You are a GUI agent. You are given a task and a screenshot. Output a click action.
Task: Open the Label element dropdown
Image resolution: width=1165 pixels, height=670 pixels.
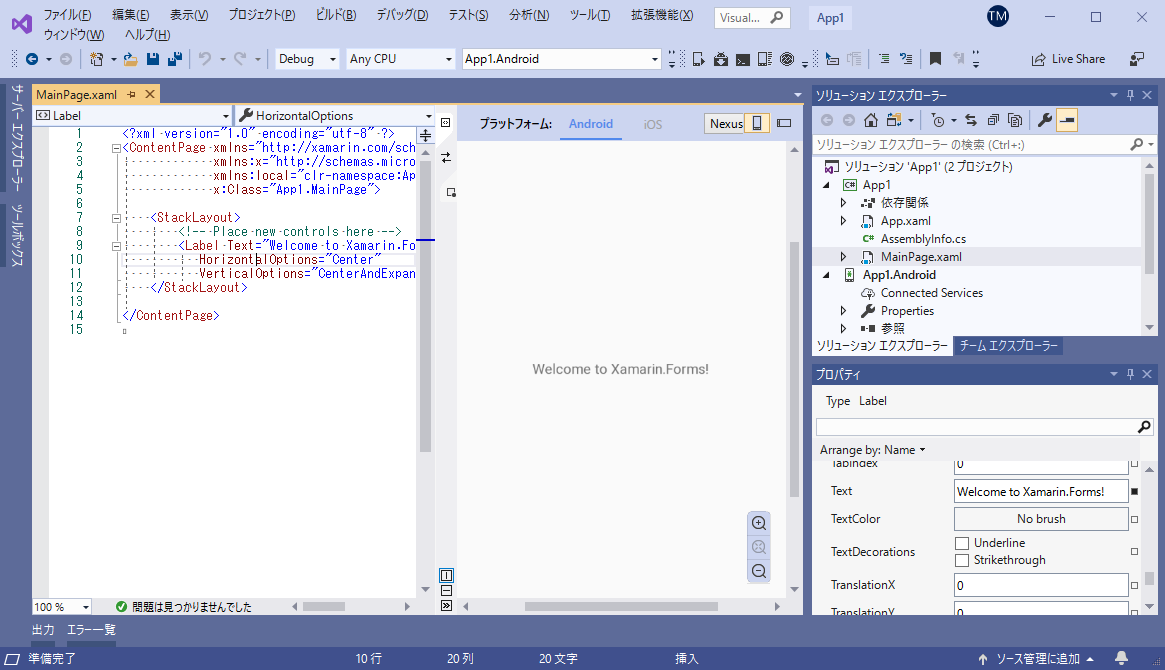click(132, 116)
